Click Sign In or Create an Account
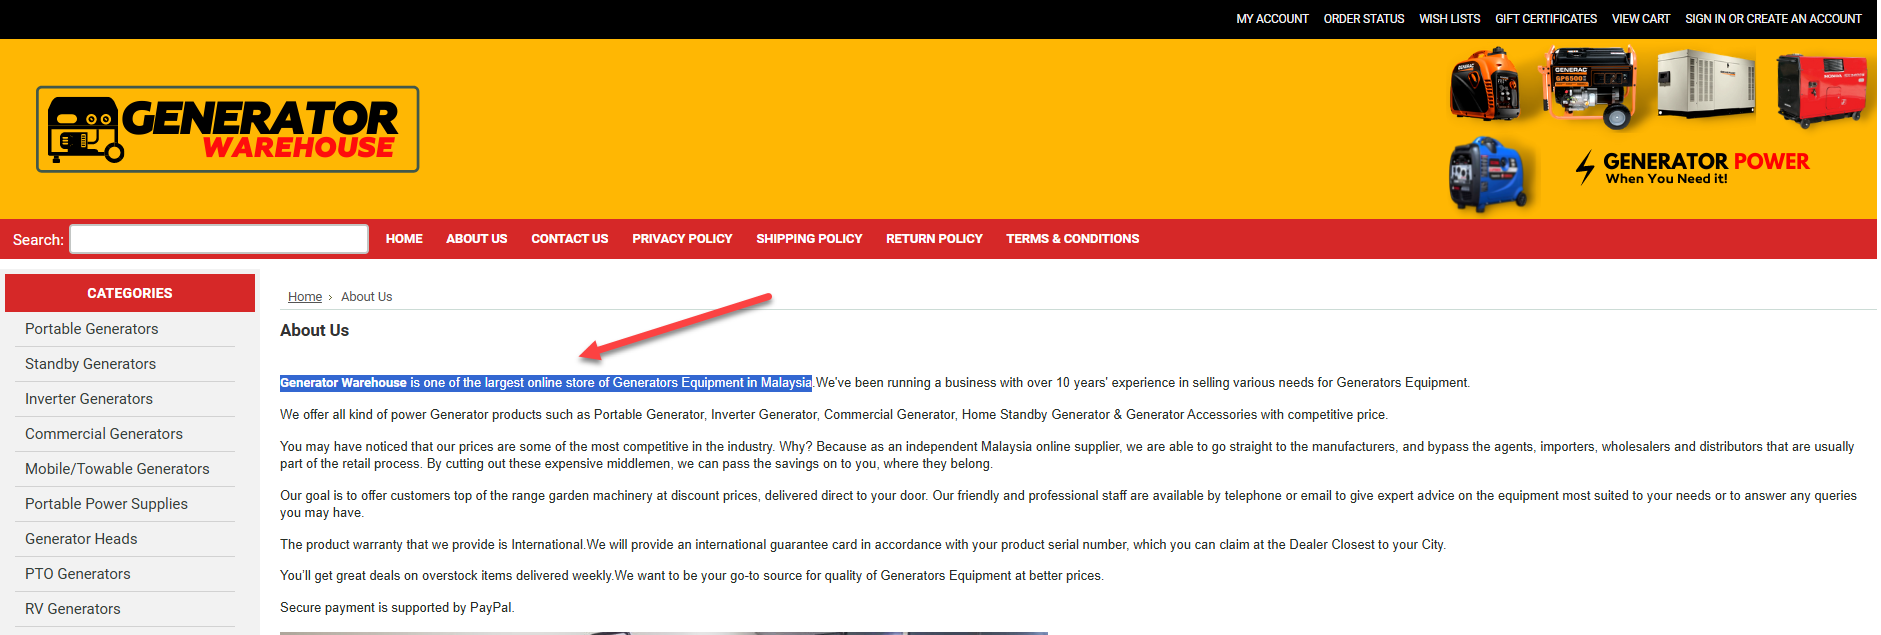 point(1773,19)
